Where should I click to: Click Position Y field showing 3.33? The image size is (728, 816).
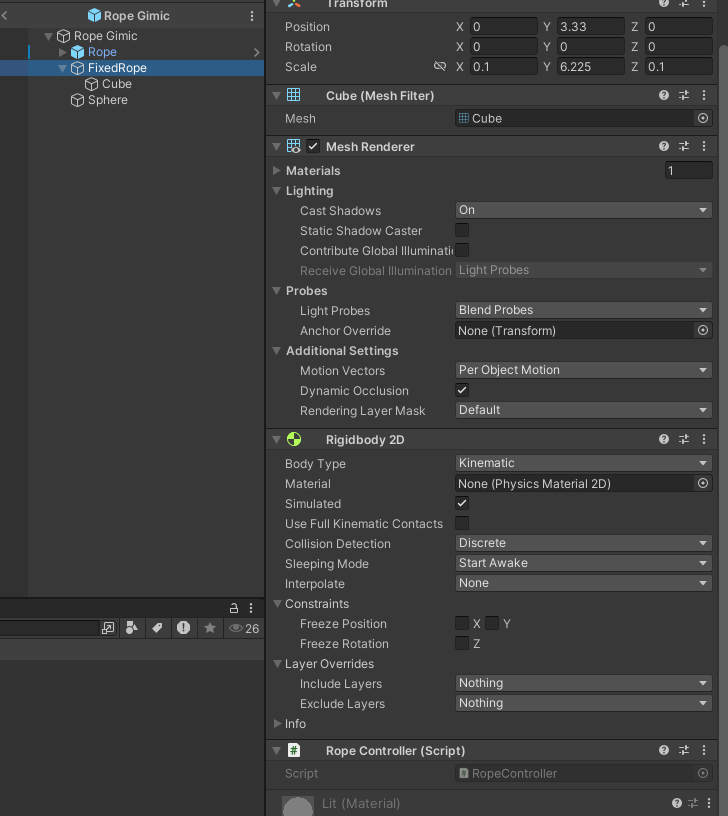pos(590,27)
